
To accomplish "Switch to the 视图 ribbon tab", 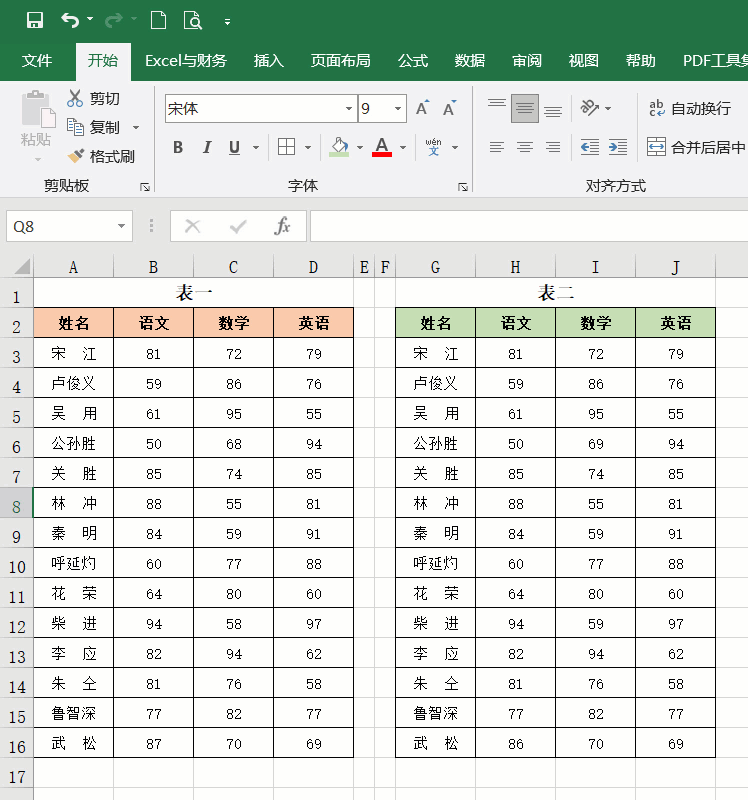I will click(583, 61).
